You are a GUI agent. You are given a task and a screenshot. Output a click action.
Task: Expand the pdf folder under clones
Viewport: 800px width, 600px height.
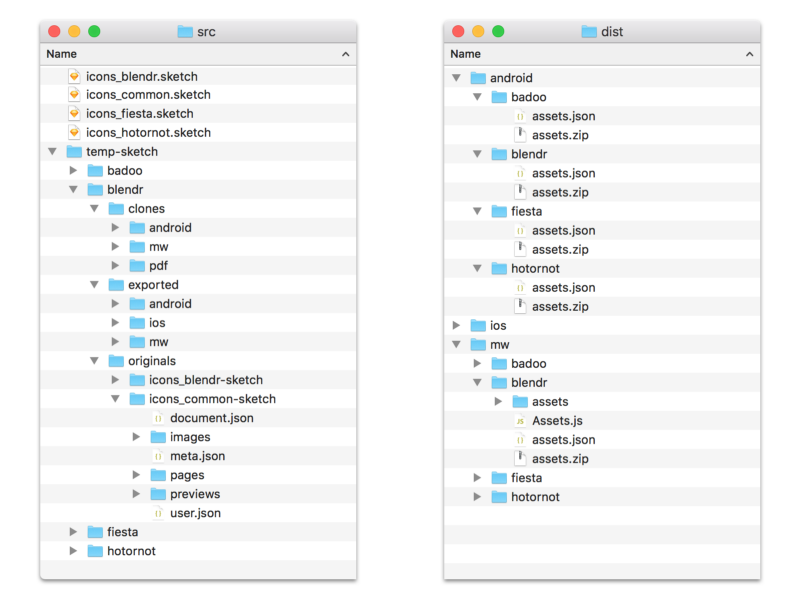[x=115, y=266]
